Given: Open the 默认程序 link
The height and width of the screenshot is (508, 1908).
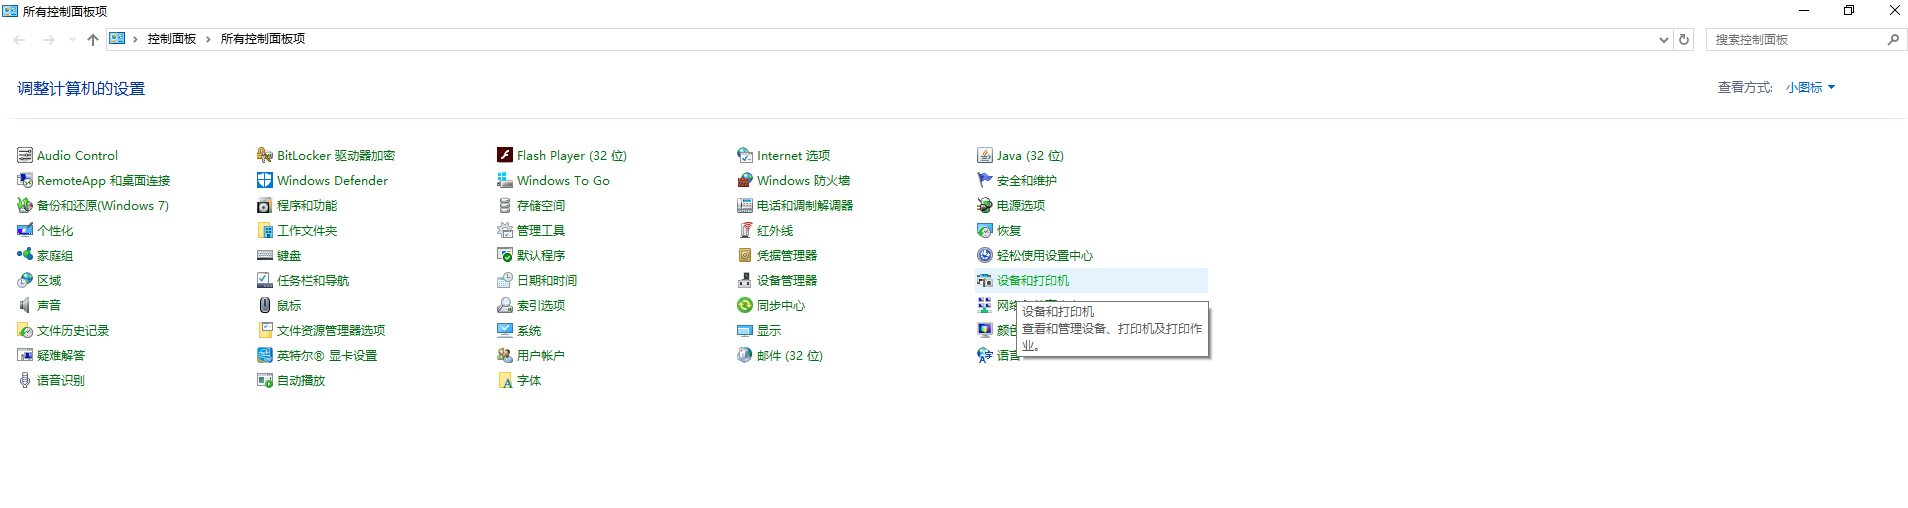Looking at the screenshot, I should 541,255.
